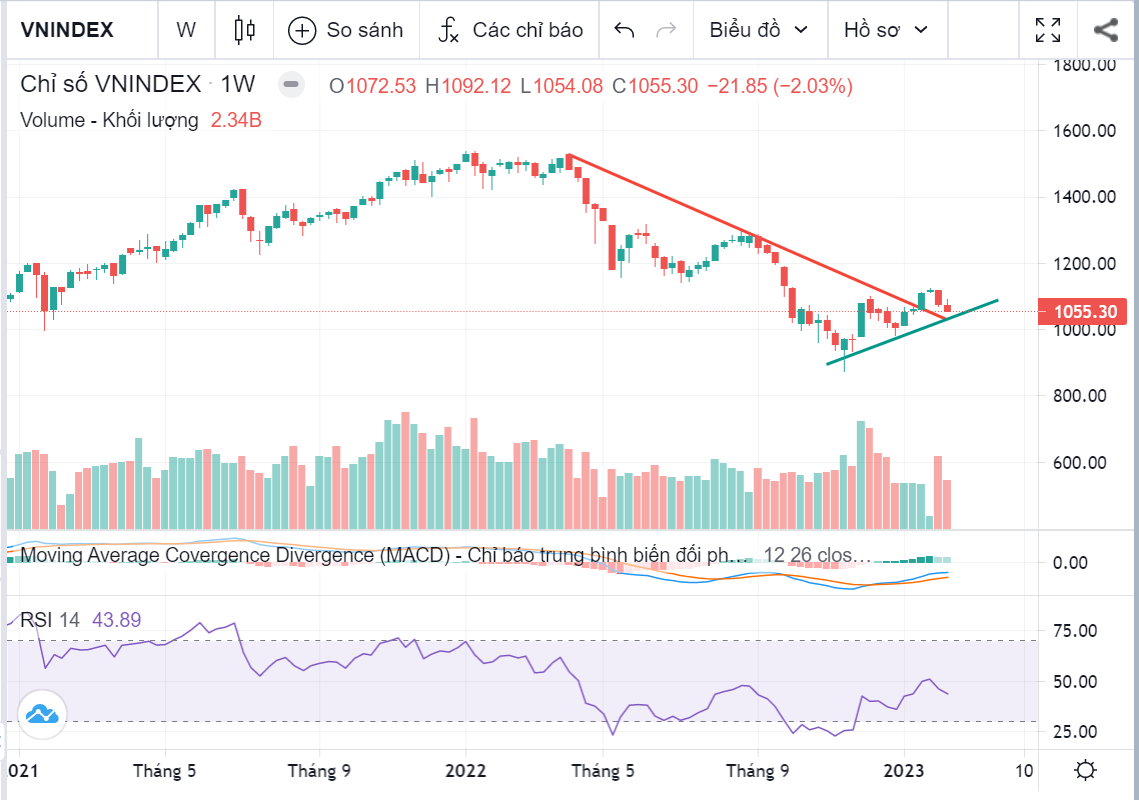Viewport: 1139px width, 800px height.
Task: Click the cloud chart logo icon
Action: click(42, 715)
